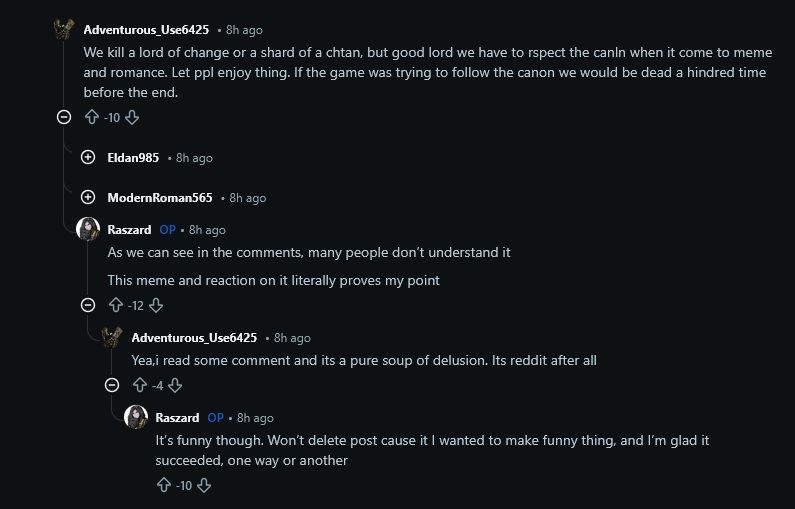Open Raszard's username on the last reply
The image size is (795, 509).
[177, 418]
